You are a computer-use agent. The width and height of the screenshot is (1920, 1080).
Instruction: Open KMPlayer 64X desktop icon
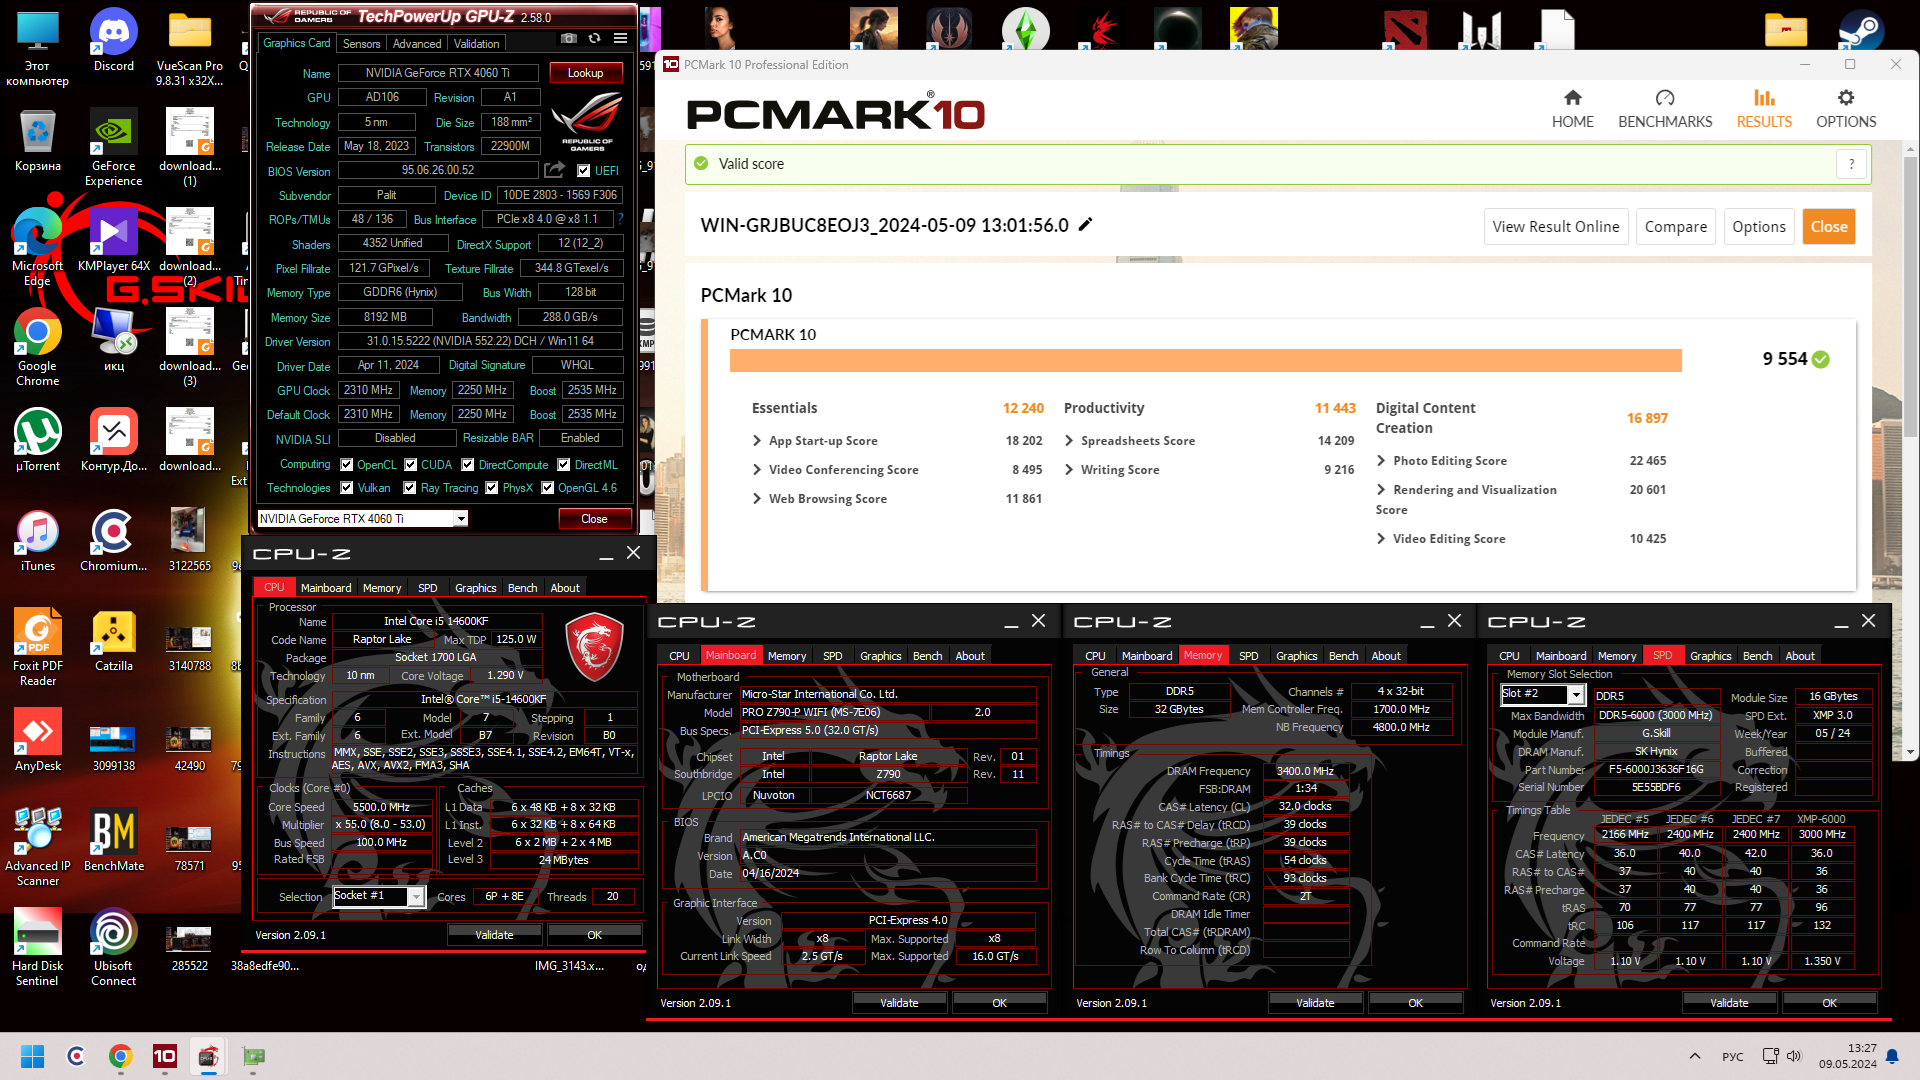[114, 240]
